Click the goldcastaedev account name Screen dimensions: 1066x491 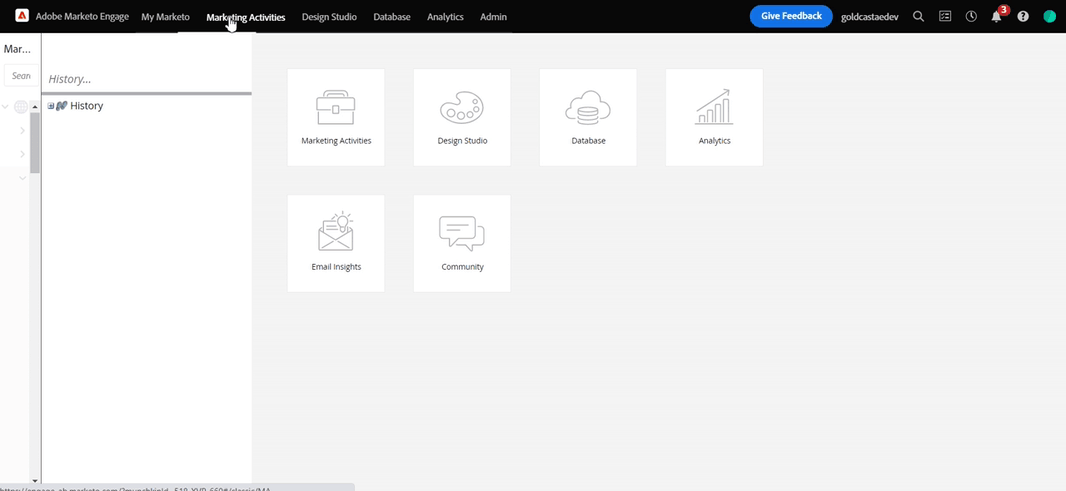870,17
